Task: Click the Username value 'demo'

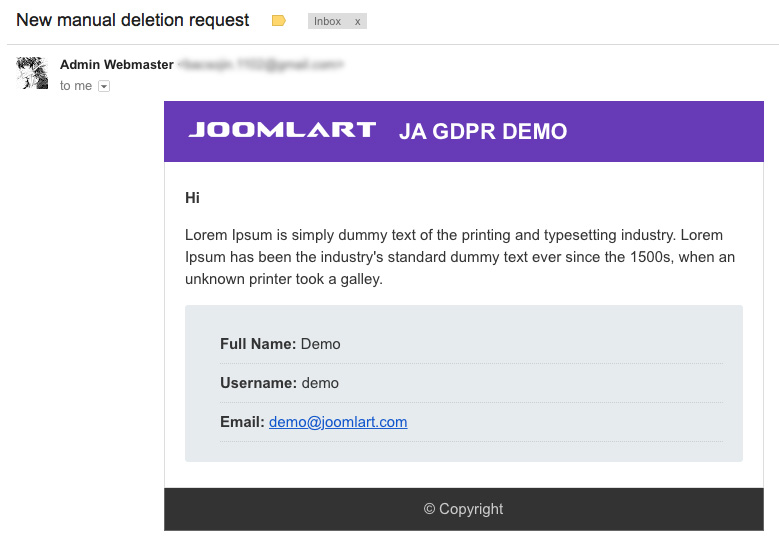Action: click(320, 383)
